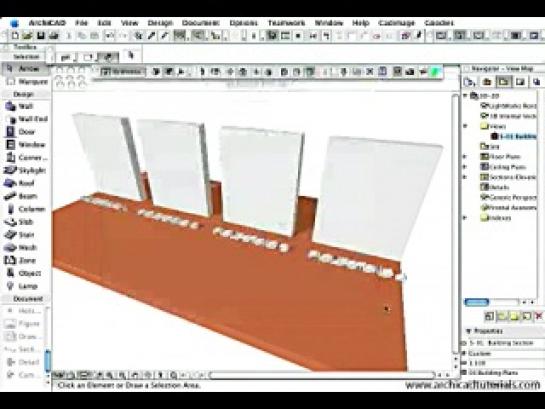Collapse the Views folder in Navigator
This screenshot has height=409, width=545.
[465, 126]
